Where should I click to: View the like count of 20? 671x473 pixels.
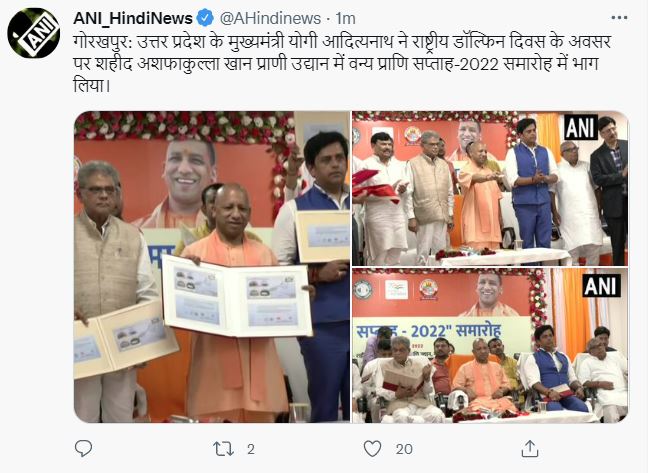(404, 449)
